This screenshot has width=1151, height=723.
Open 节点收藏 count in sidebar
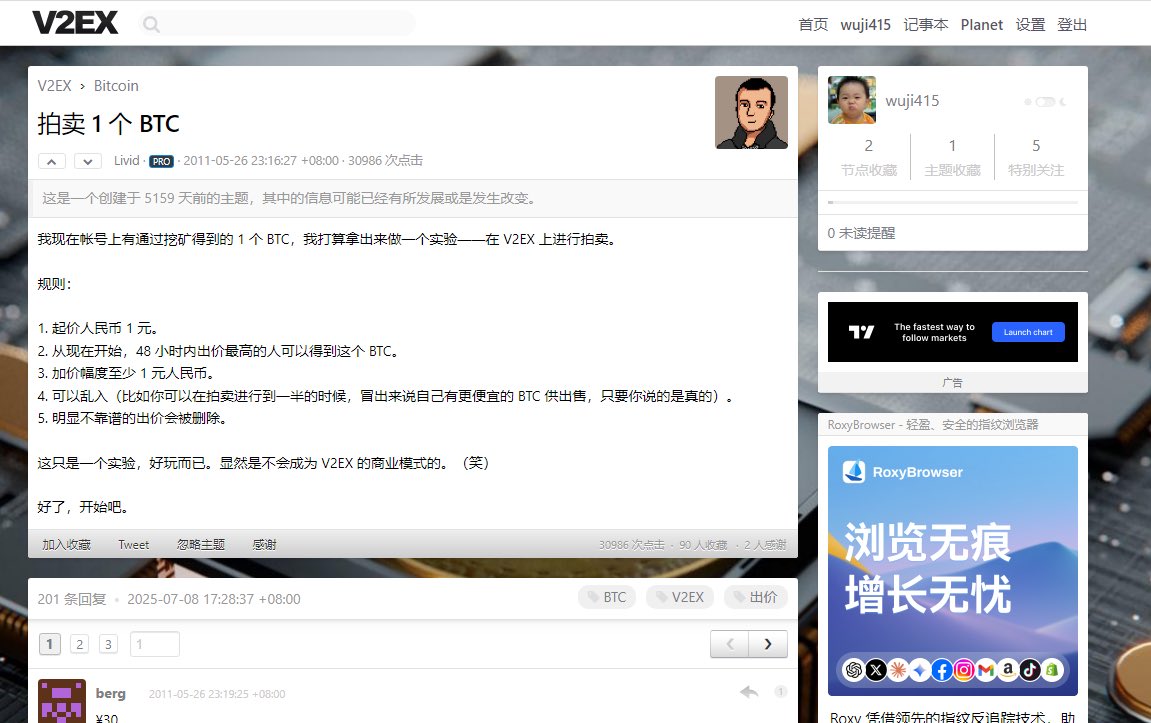point(868,157)
